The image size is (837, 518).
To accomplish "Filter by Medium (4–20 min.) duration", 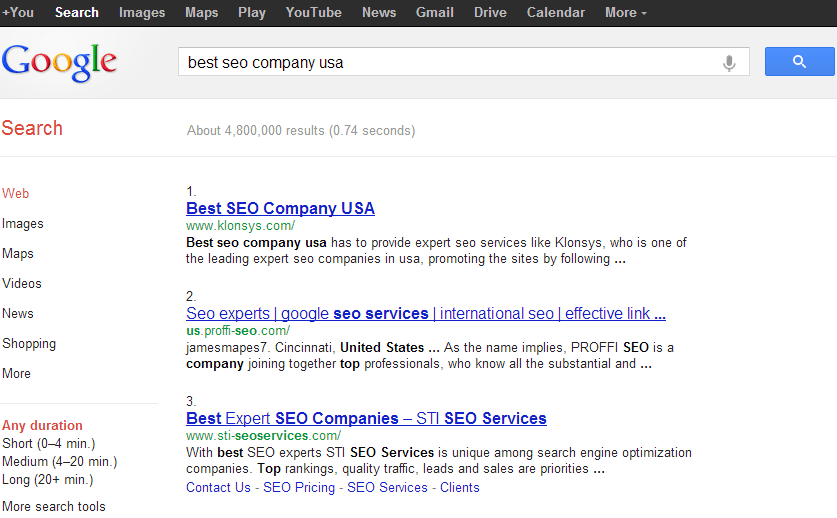I will [60, 462].
